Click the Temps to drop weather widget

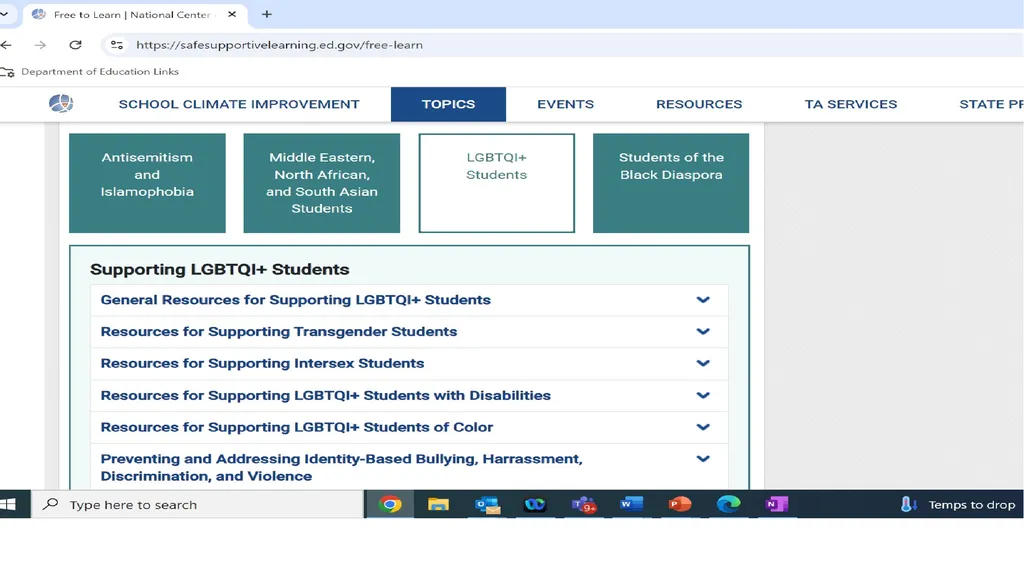958,504
